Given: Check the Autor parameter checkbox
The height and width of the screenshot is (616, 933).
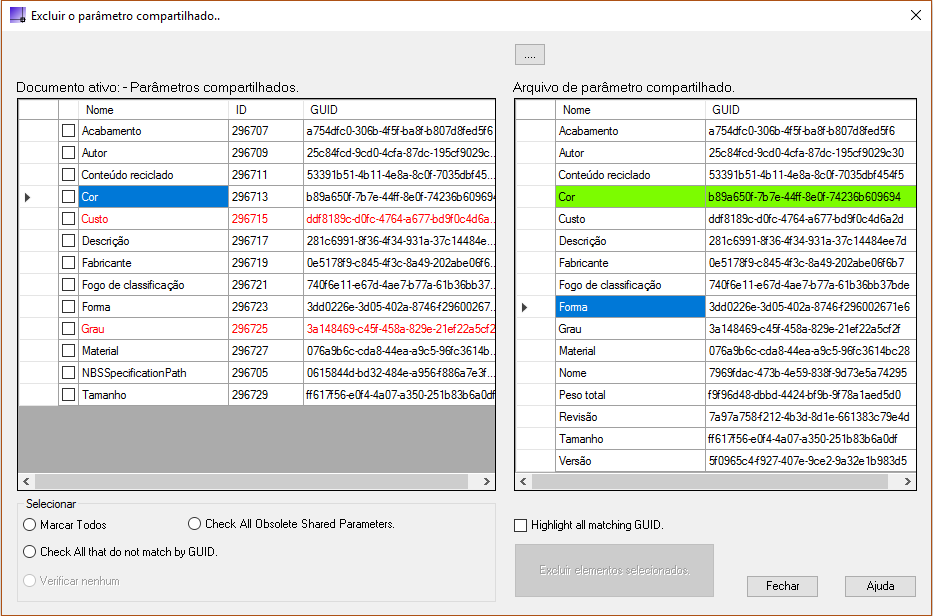Looking at the screenshot, I should (x=68, y=153).
